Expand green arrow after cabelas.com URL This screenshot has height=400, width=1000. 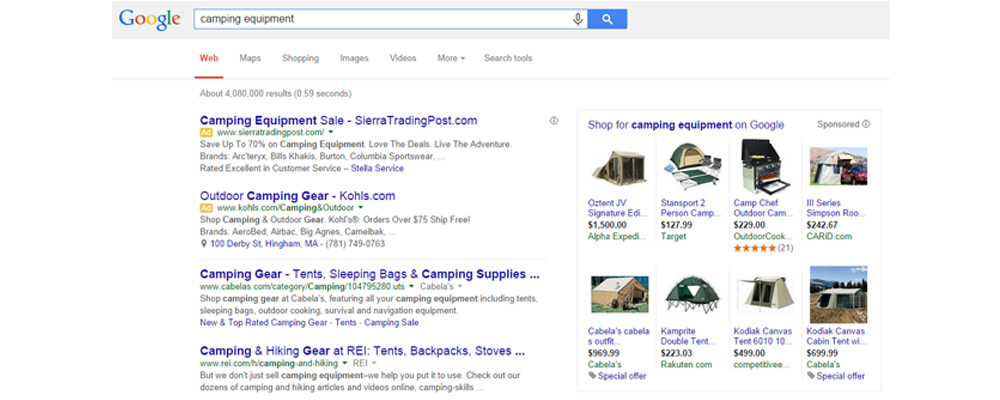[413, 287]
